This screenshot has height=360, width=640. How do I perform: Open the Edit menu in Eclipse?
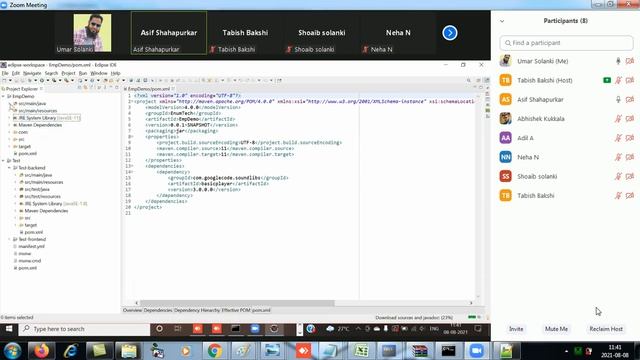pos(16,73)
